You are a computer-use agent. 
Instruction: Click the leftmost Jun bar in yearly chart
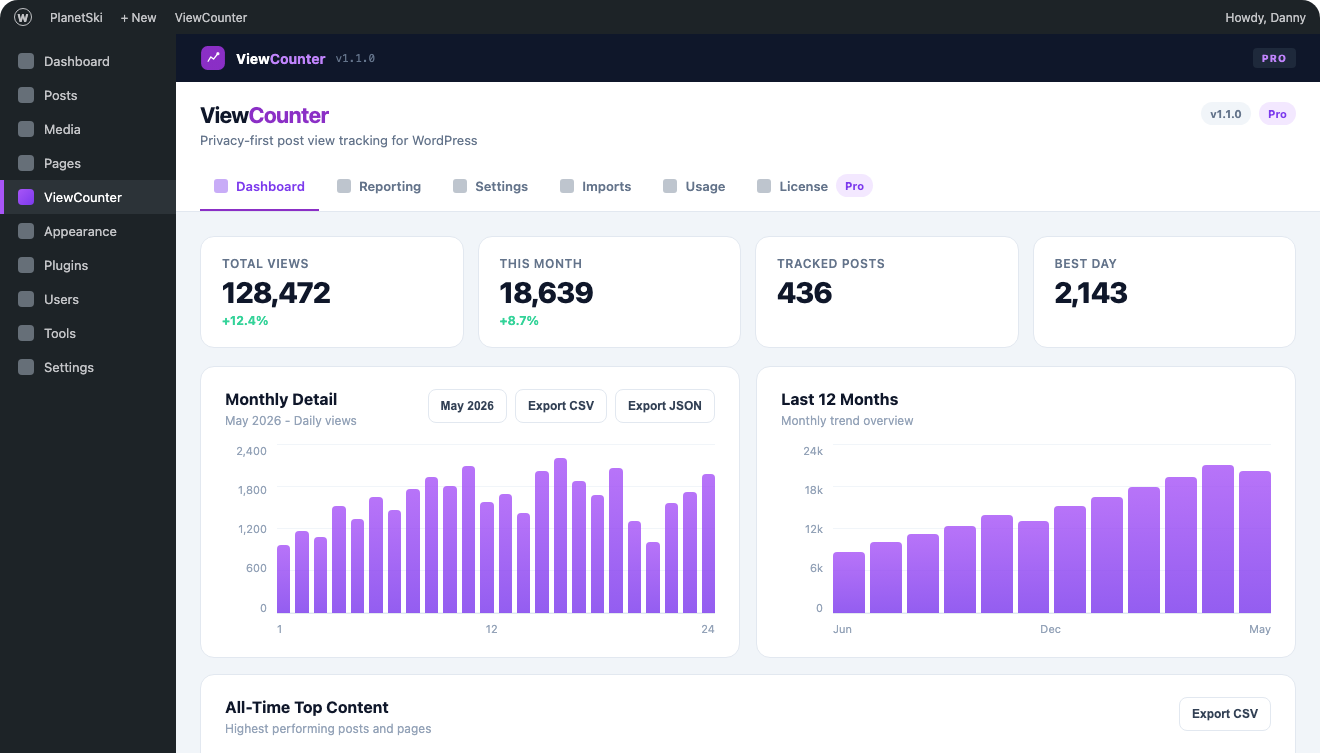coord(849,582)
